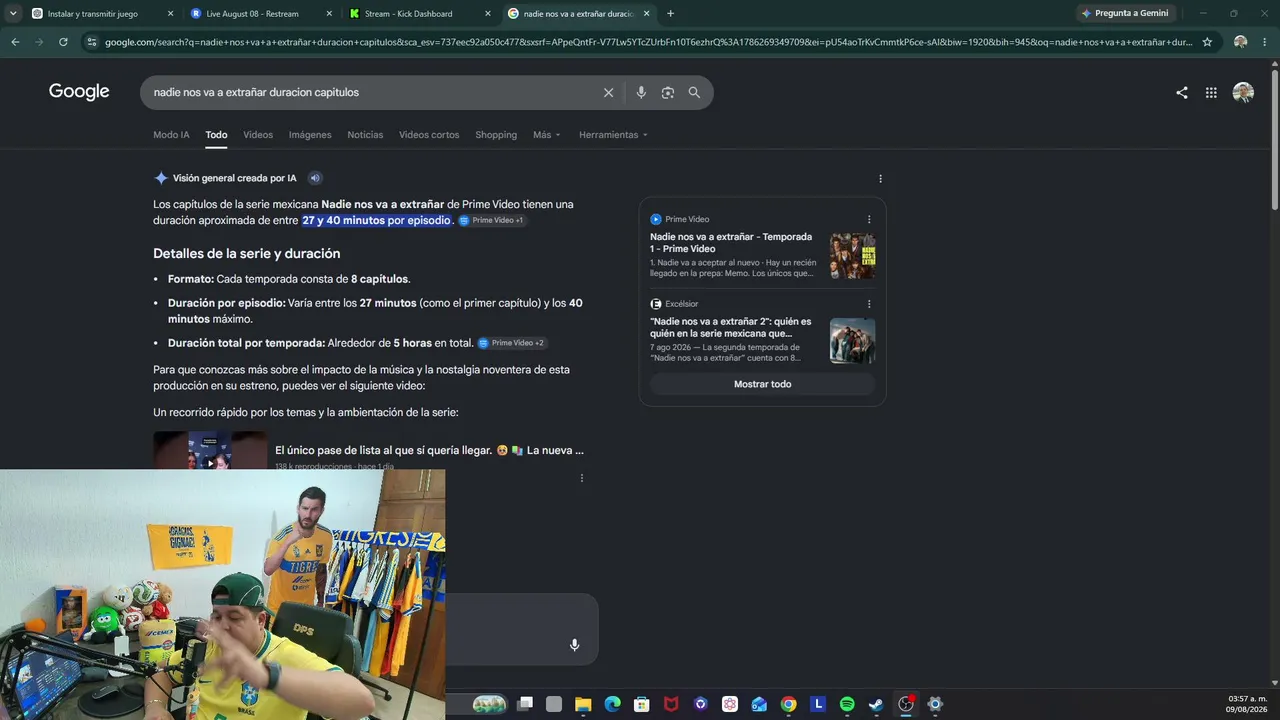
Task: Reload the current page
Action: [x=63, y=42]
